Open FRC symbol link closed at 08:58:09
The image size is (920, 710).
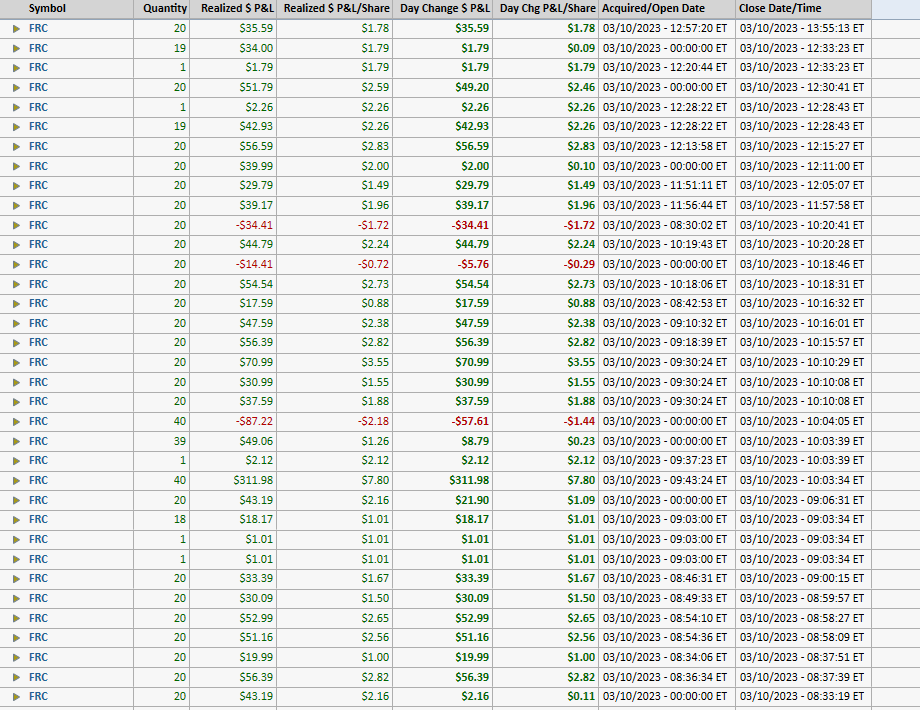pyautogui.click(x=38, y=637)
